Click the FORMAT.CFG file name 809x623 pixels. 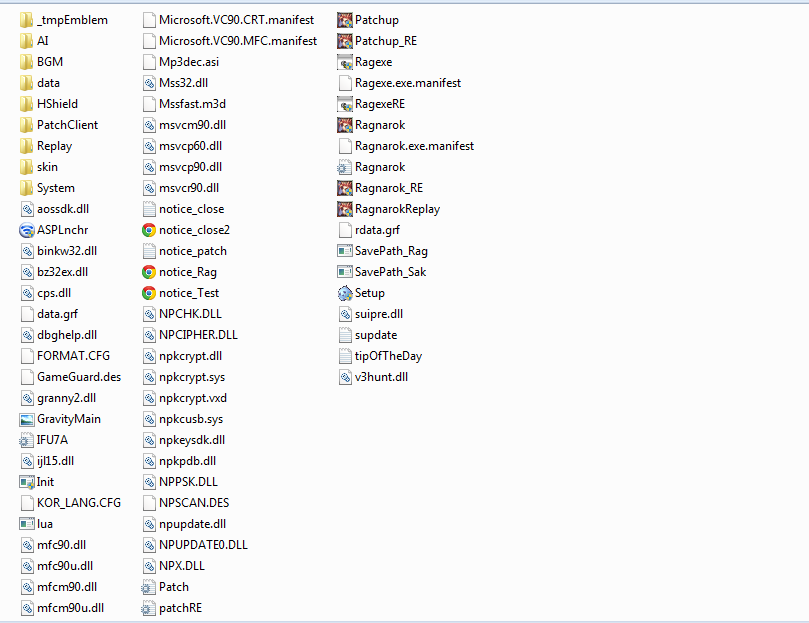73,356
